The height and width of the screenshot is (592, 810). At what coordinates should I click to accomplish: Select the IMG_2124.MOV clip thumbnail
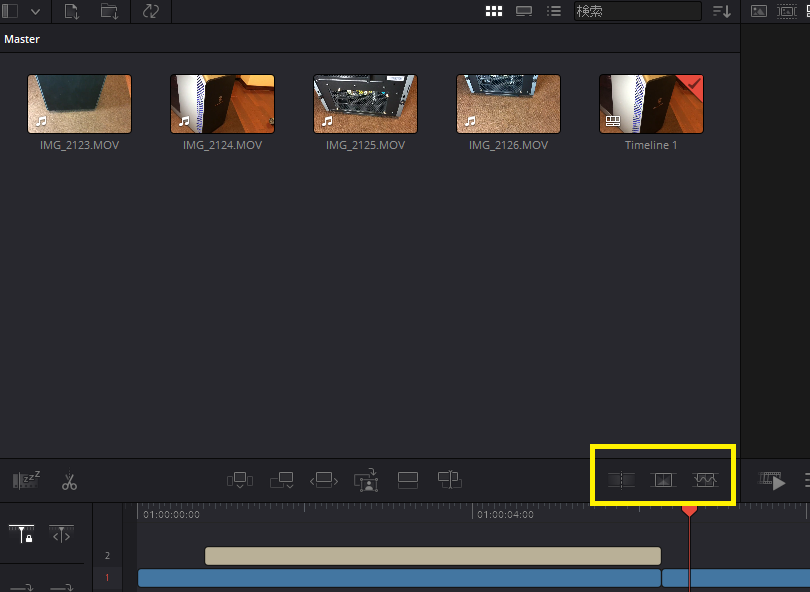[x=223, y=104]
